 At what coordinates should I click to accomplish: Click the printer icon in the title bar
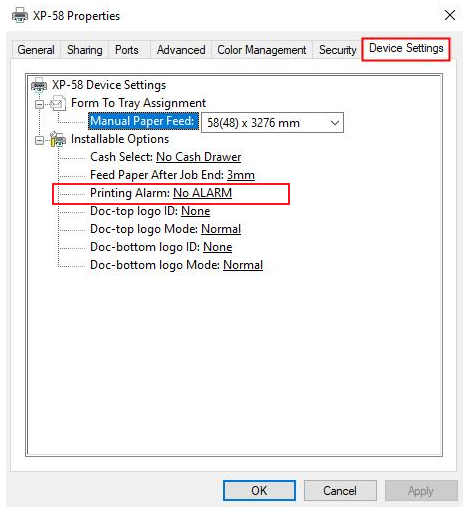pyautogui.click(x=20, y=15)
